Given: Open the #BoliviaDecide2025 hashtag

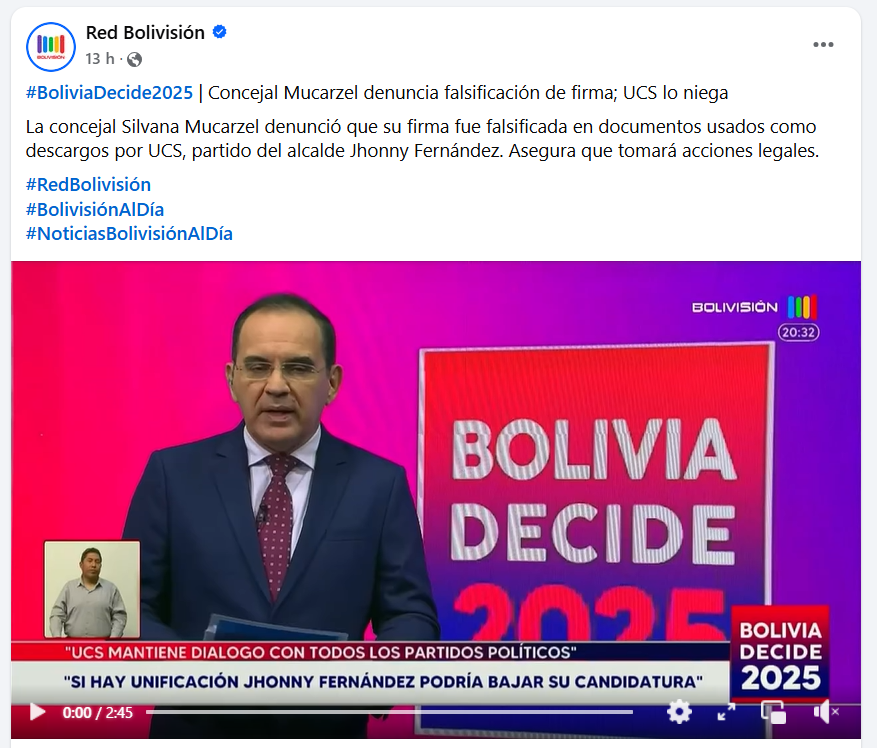Looking at the screenshot, I should click(109, 92).
